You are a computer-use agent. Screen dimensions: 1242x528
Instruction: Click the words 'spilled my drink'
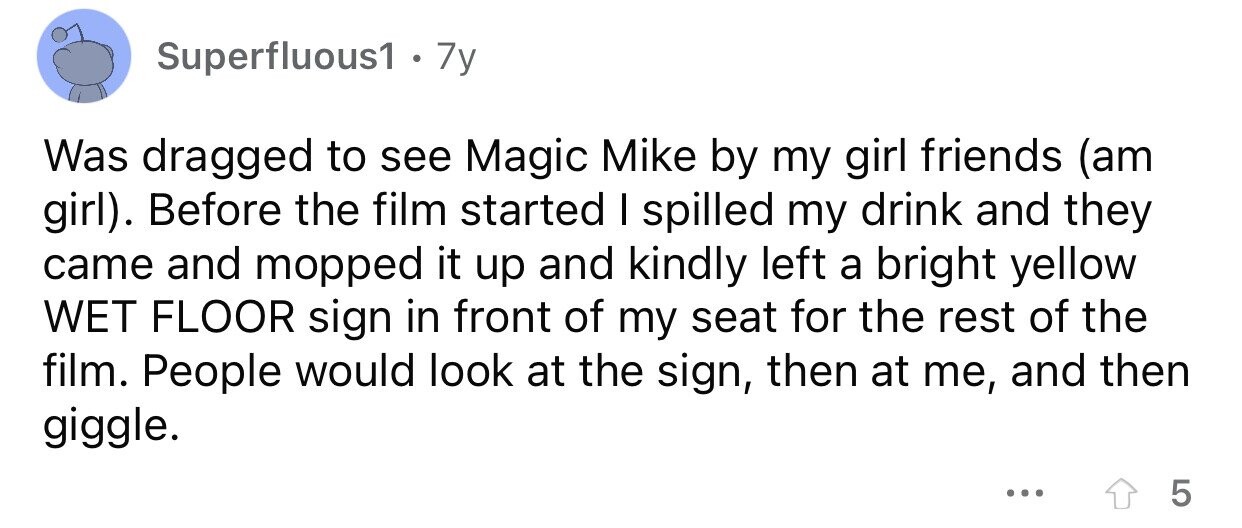pyautogui.click(x=735, y=213)
